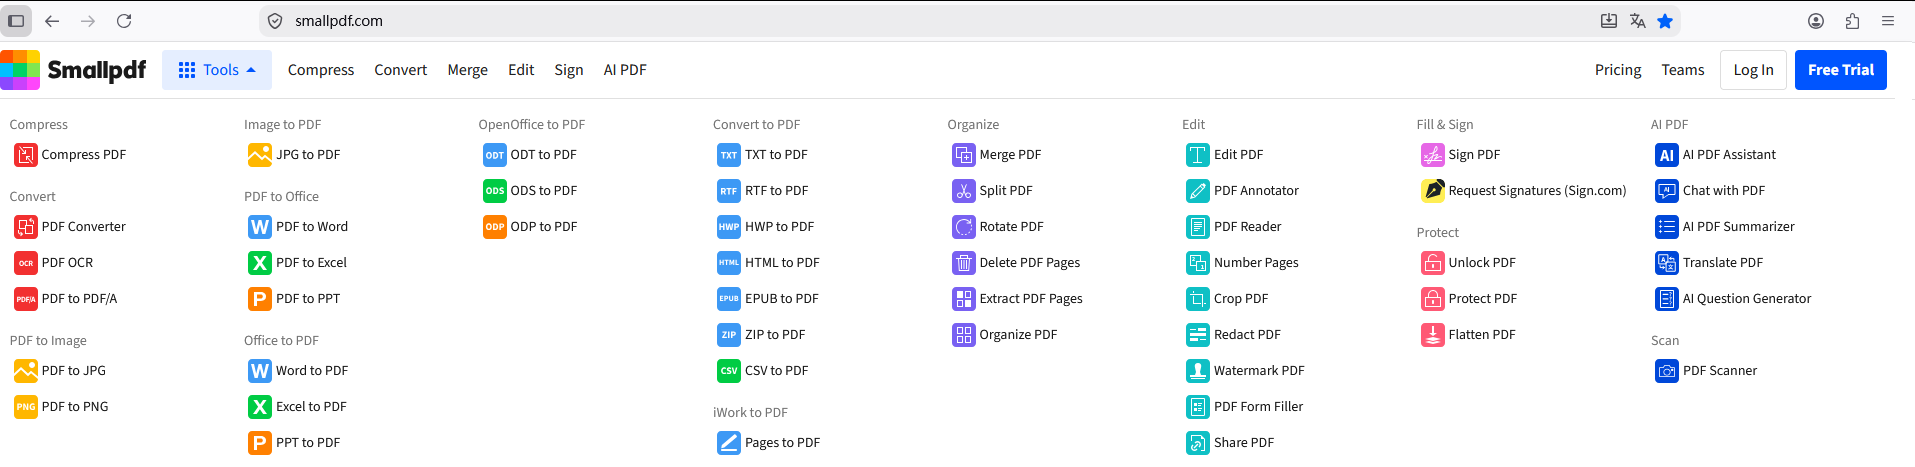
Task: Select the Sign PDF icon
Action: (x=1432, y=155)
